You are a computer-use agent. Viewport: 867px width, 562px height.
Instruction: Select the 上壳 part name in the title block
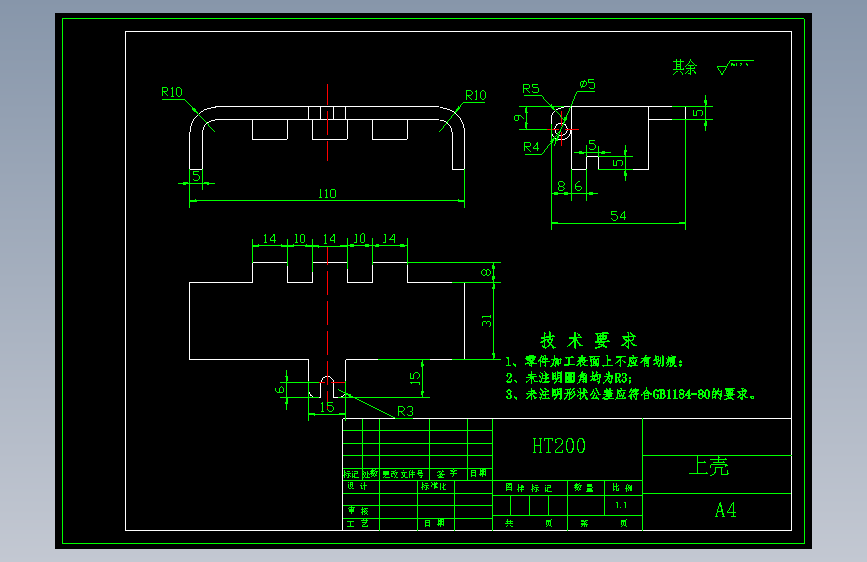click(x=709, y=466)
